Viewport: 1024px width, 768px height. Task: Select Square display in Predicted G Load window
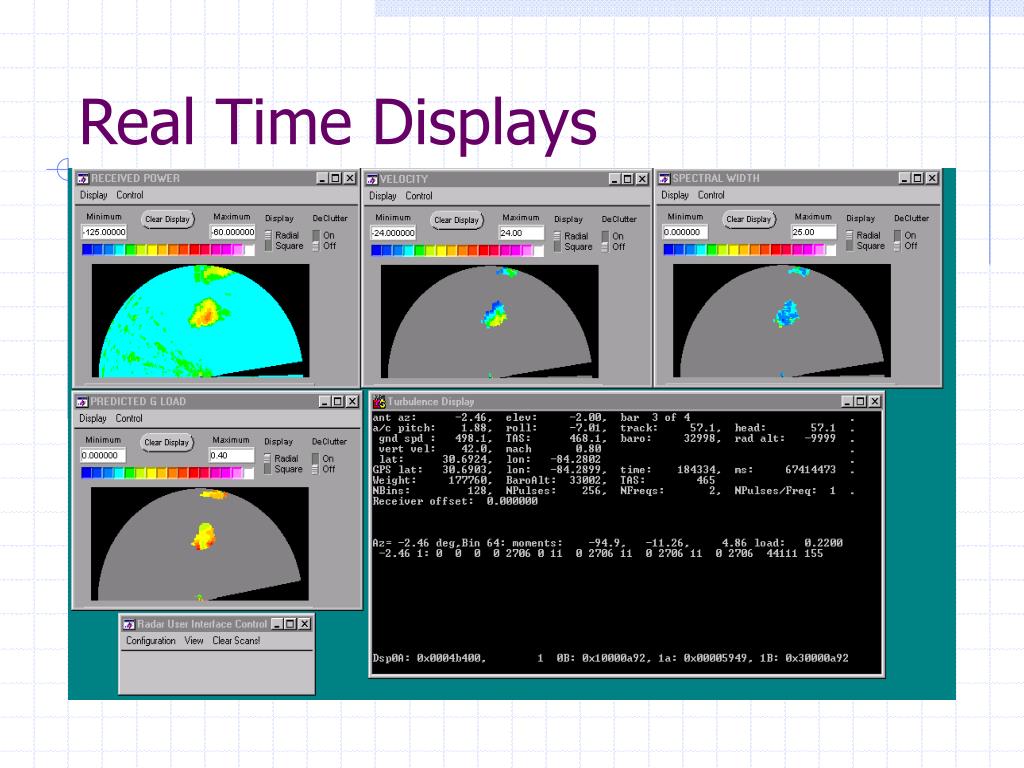pos(268,470)
